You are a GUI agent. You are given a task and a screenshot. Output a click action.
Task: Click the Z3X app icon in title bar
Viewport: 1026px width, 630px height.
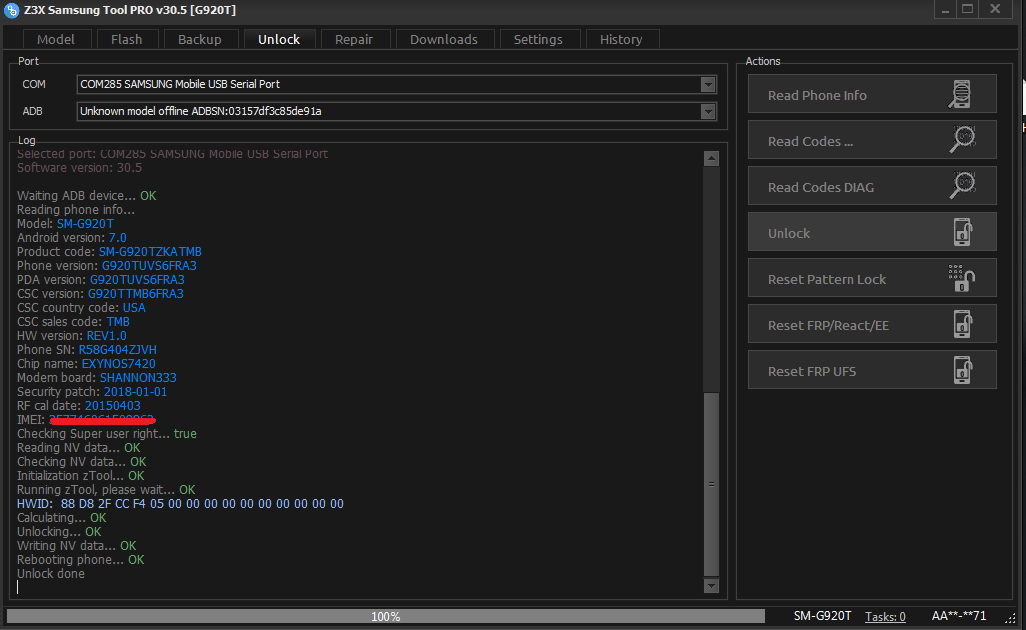coord(11,10)
